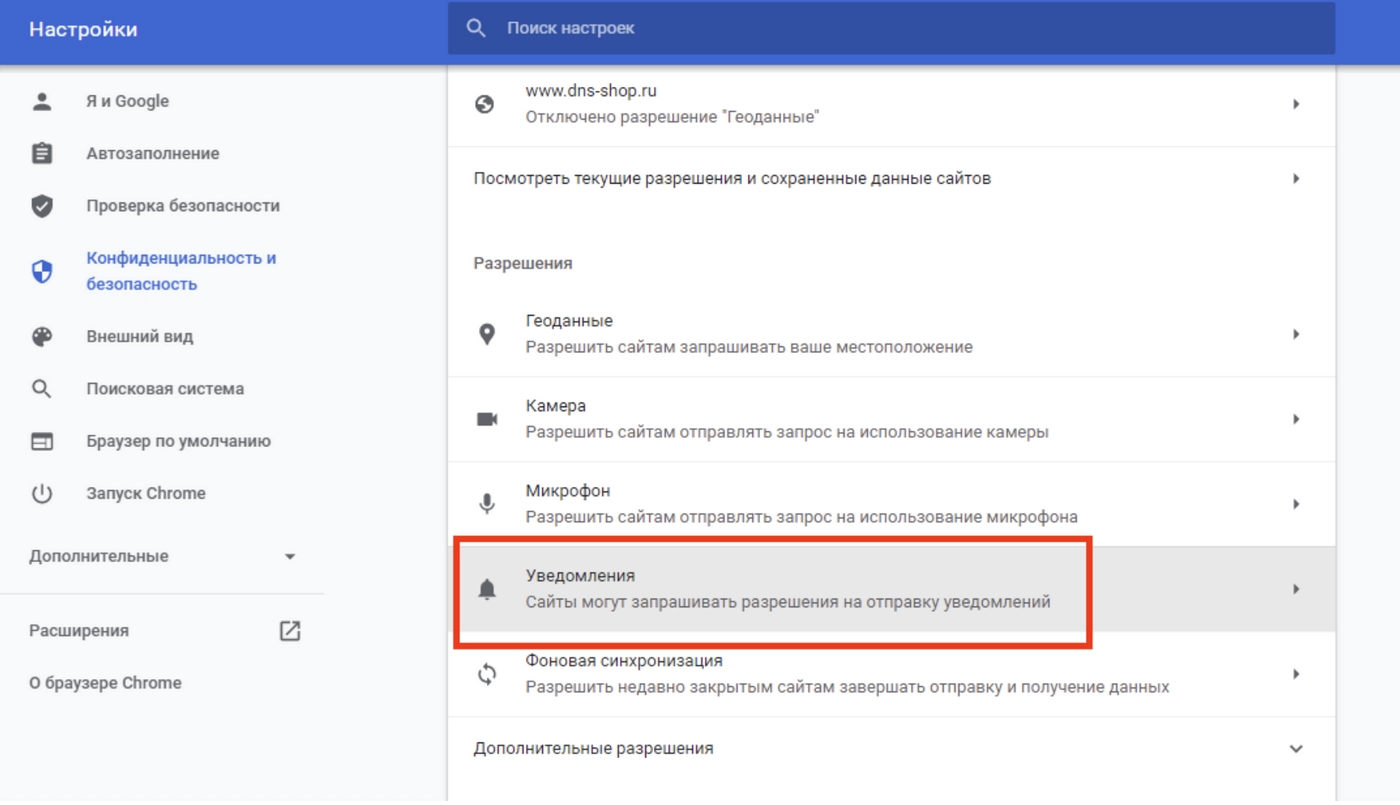Open Уведомления permission settings
This screenshot has width=1400, height=805.
tap(891, 589)
